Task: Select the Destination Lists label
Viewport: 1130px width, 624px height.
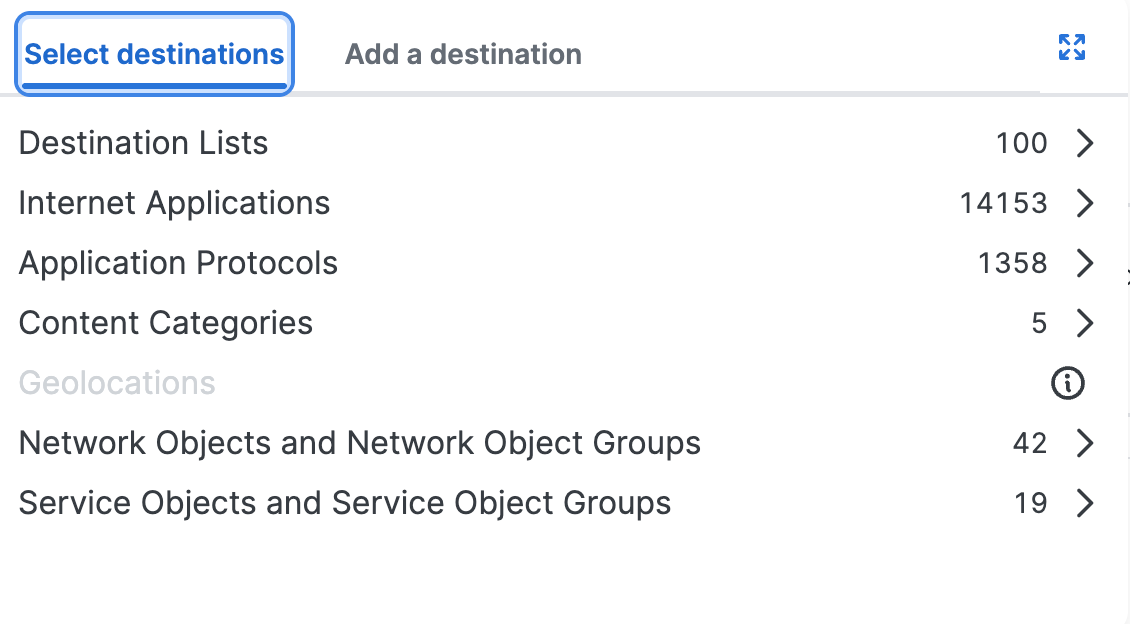Action: click(x=143, y=143)
